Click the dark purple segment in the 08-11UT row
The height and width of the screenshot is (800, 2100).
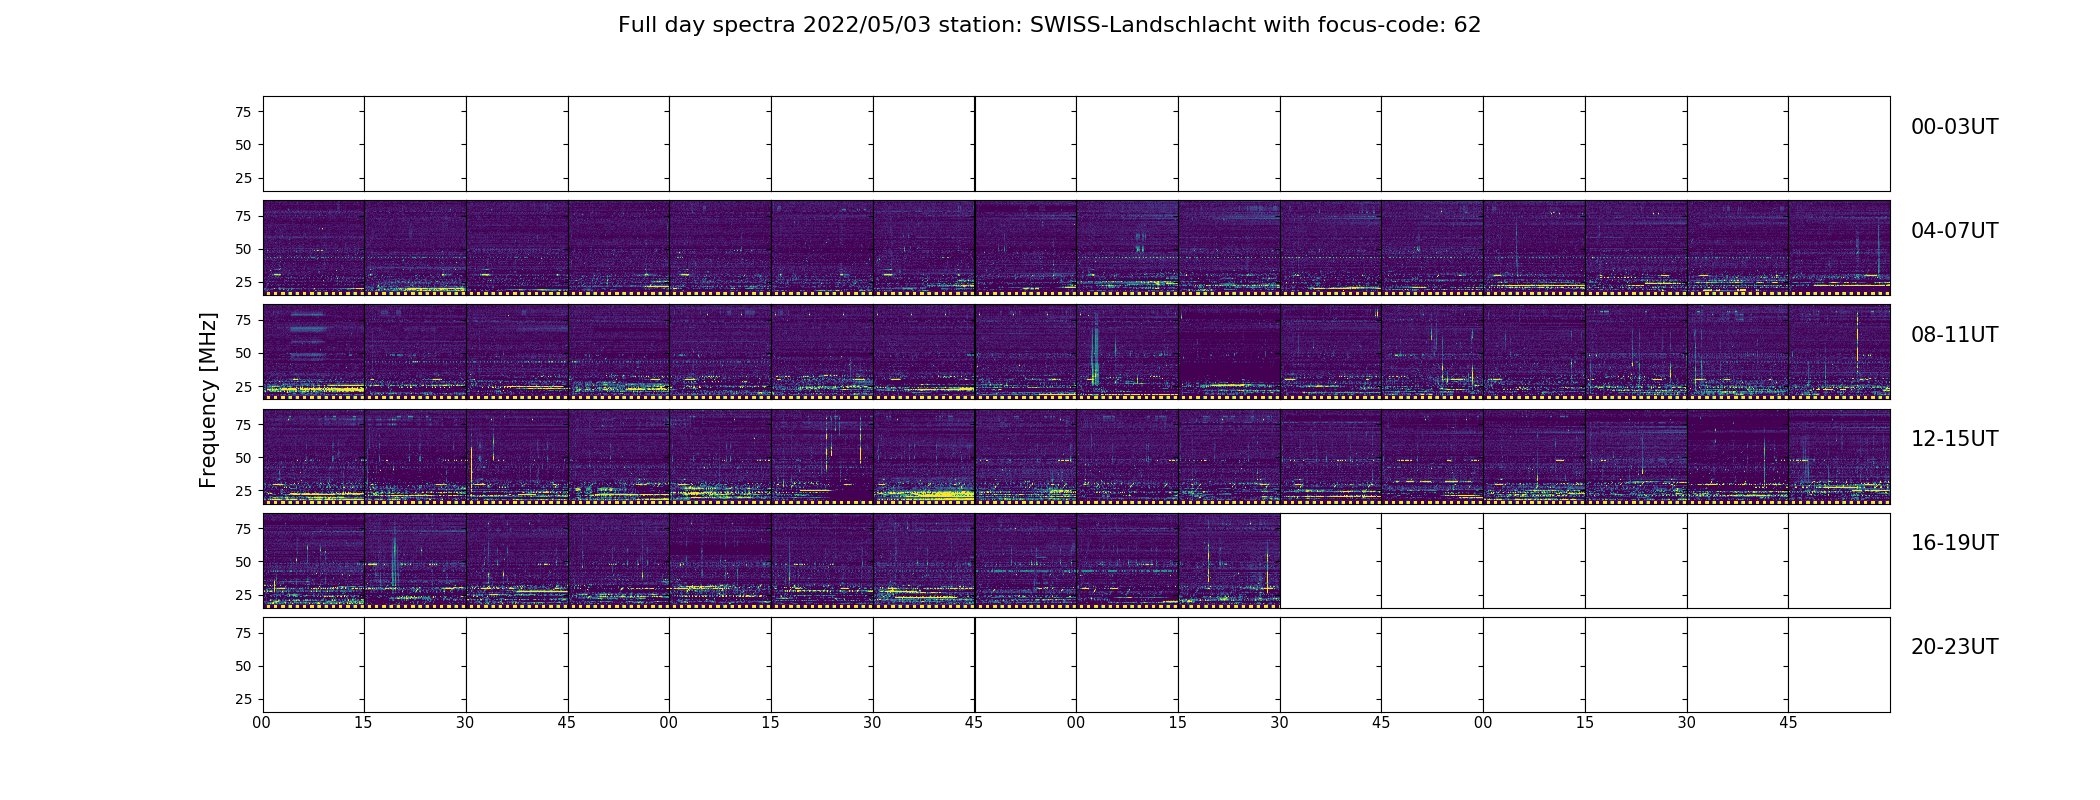point(1229,345)
